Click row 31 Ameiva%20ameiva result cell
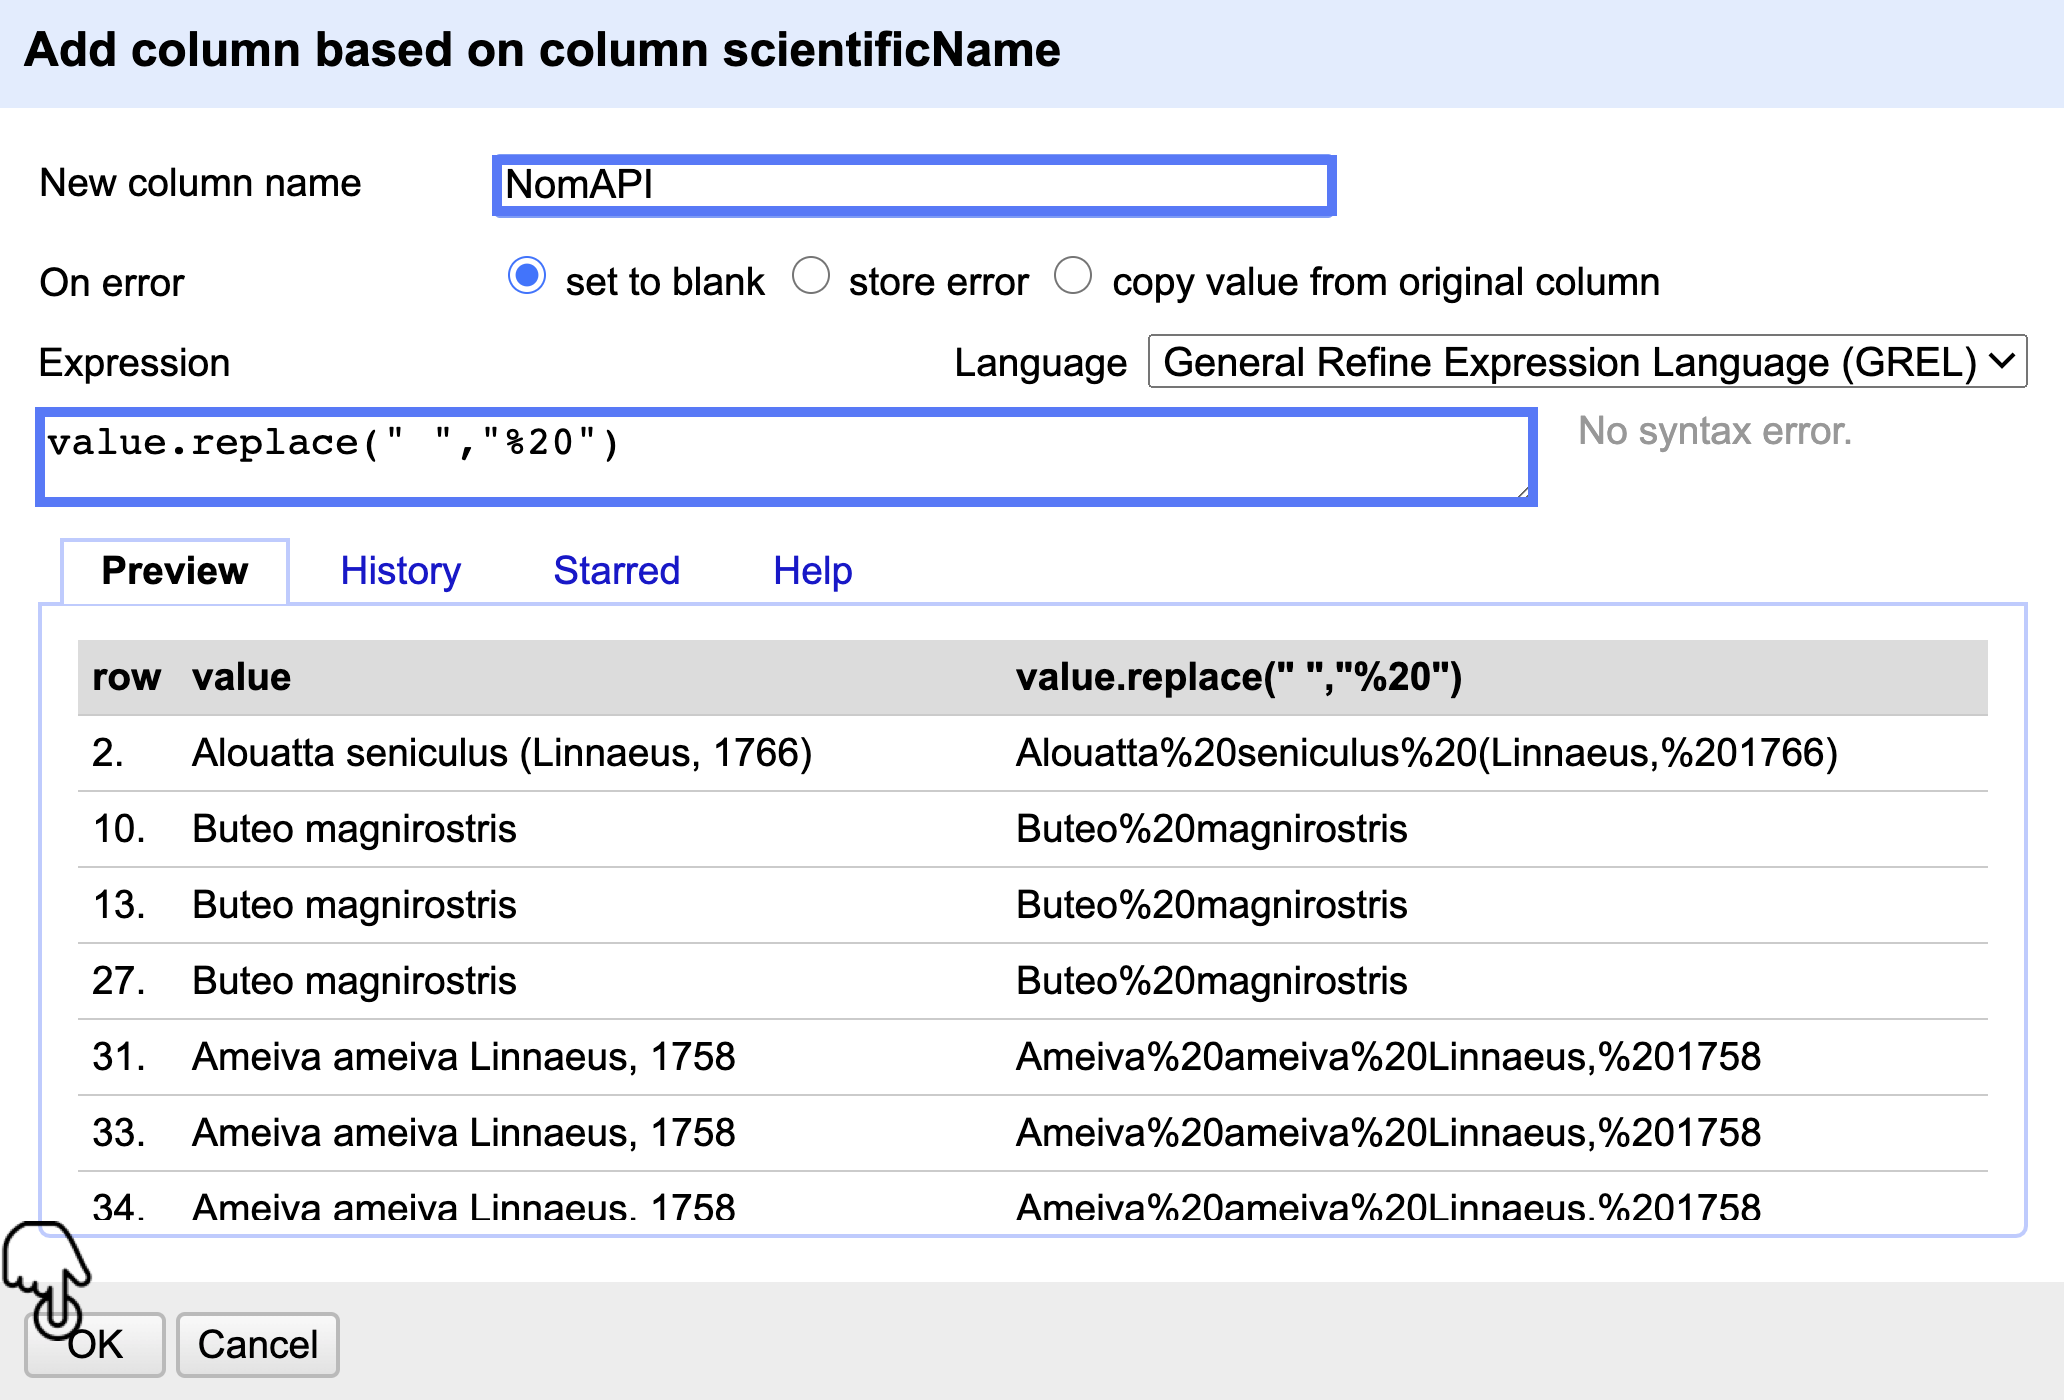The image size is (2064, 1400). (1387, 1057)
